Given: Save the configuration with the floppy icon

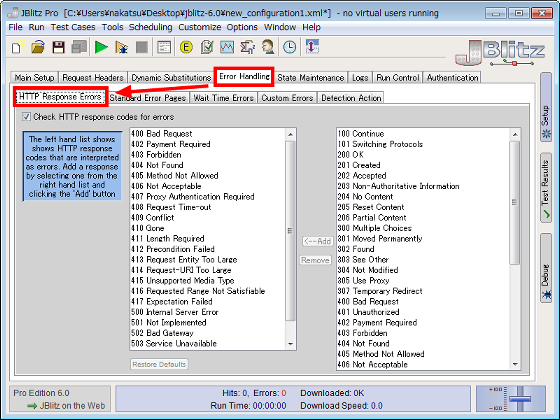Looking at the screenshot, I should point(58,47).
